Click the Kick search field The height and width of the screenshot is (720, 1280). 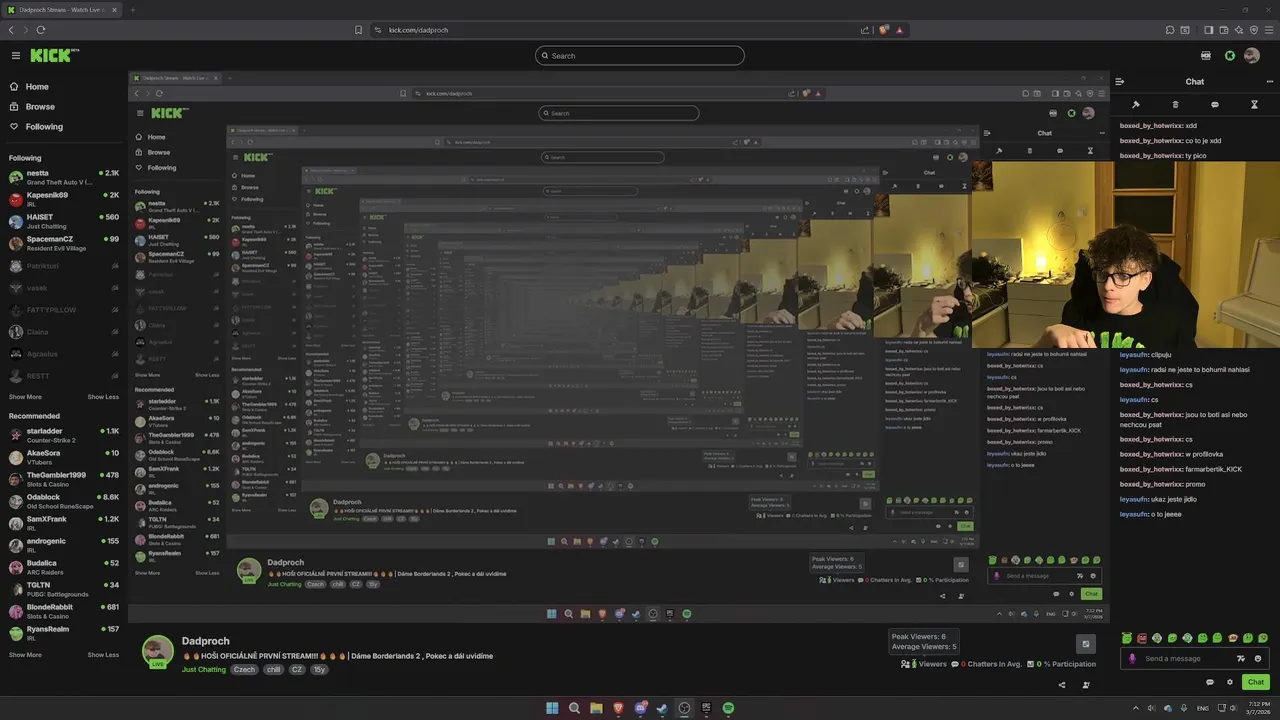click(x=640, y=56)
